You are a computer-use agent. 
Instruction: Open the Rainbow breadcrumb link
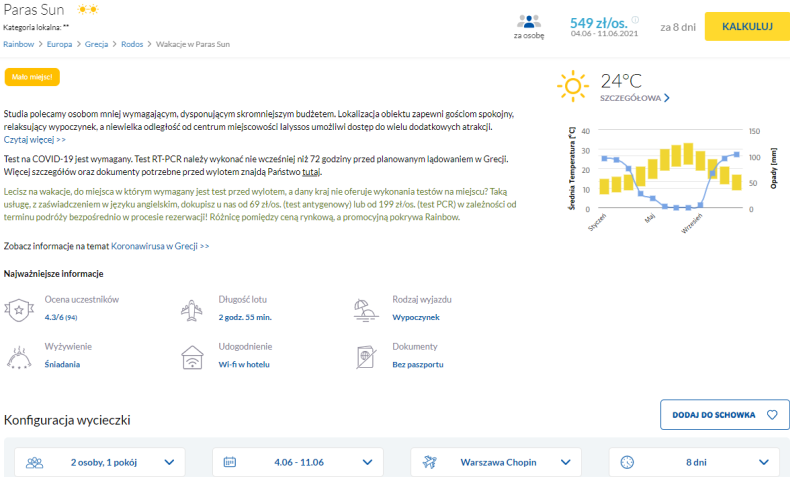pos(19,44)
